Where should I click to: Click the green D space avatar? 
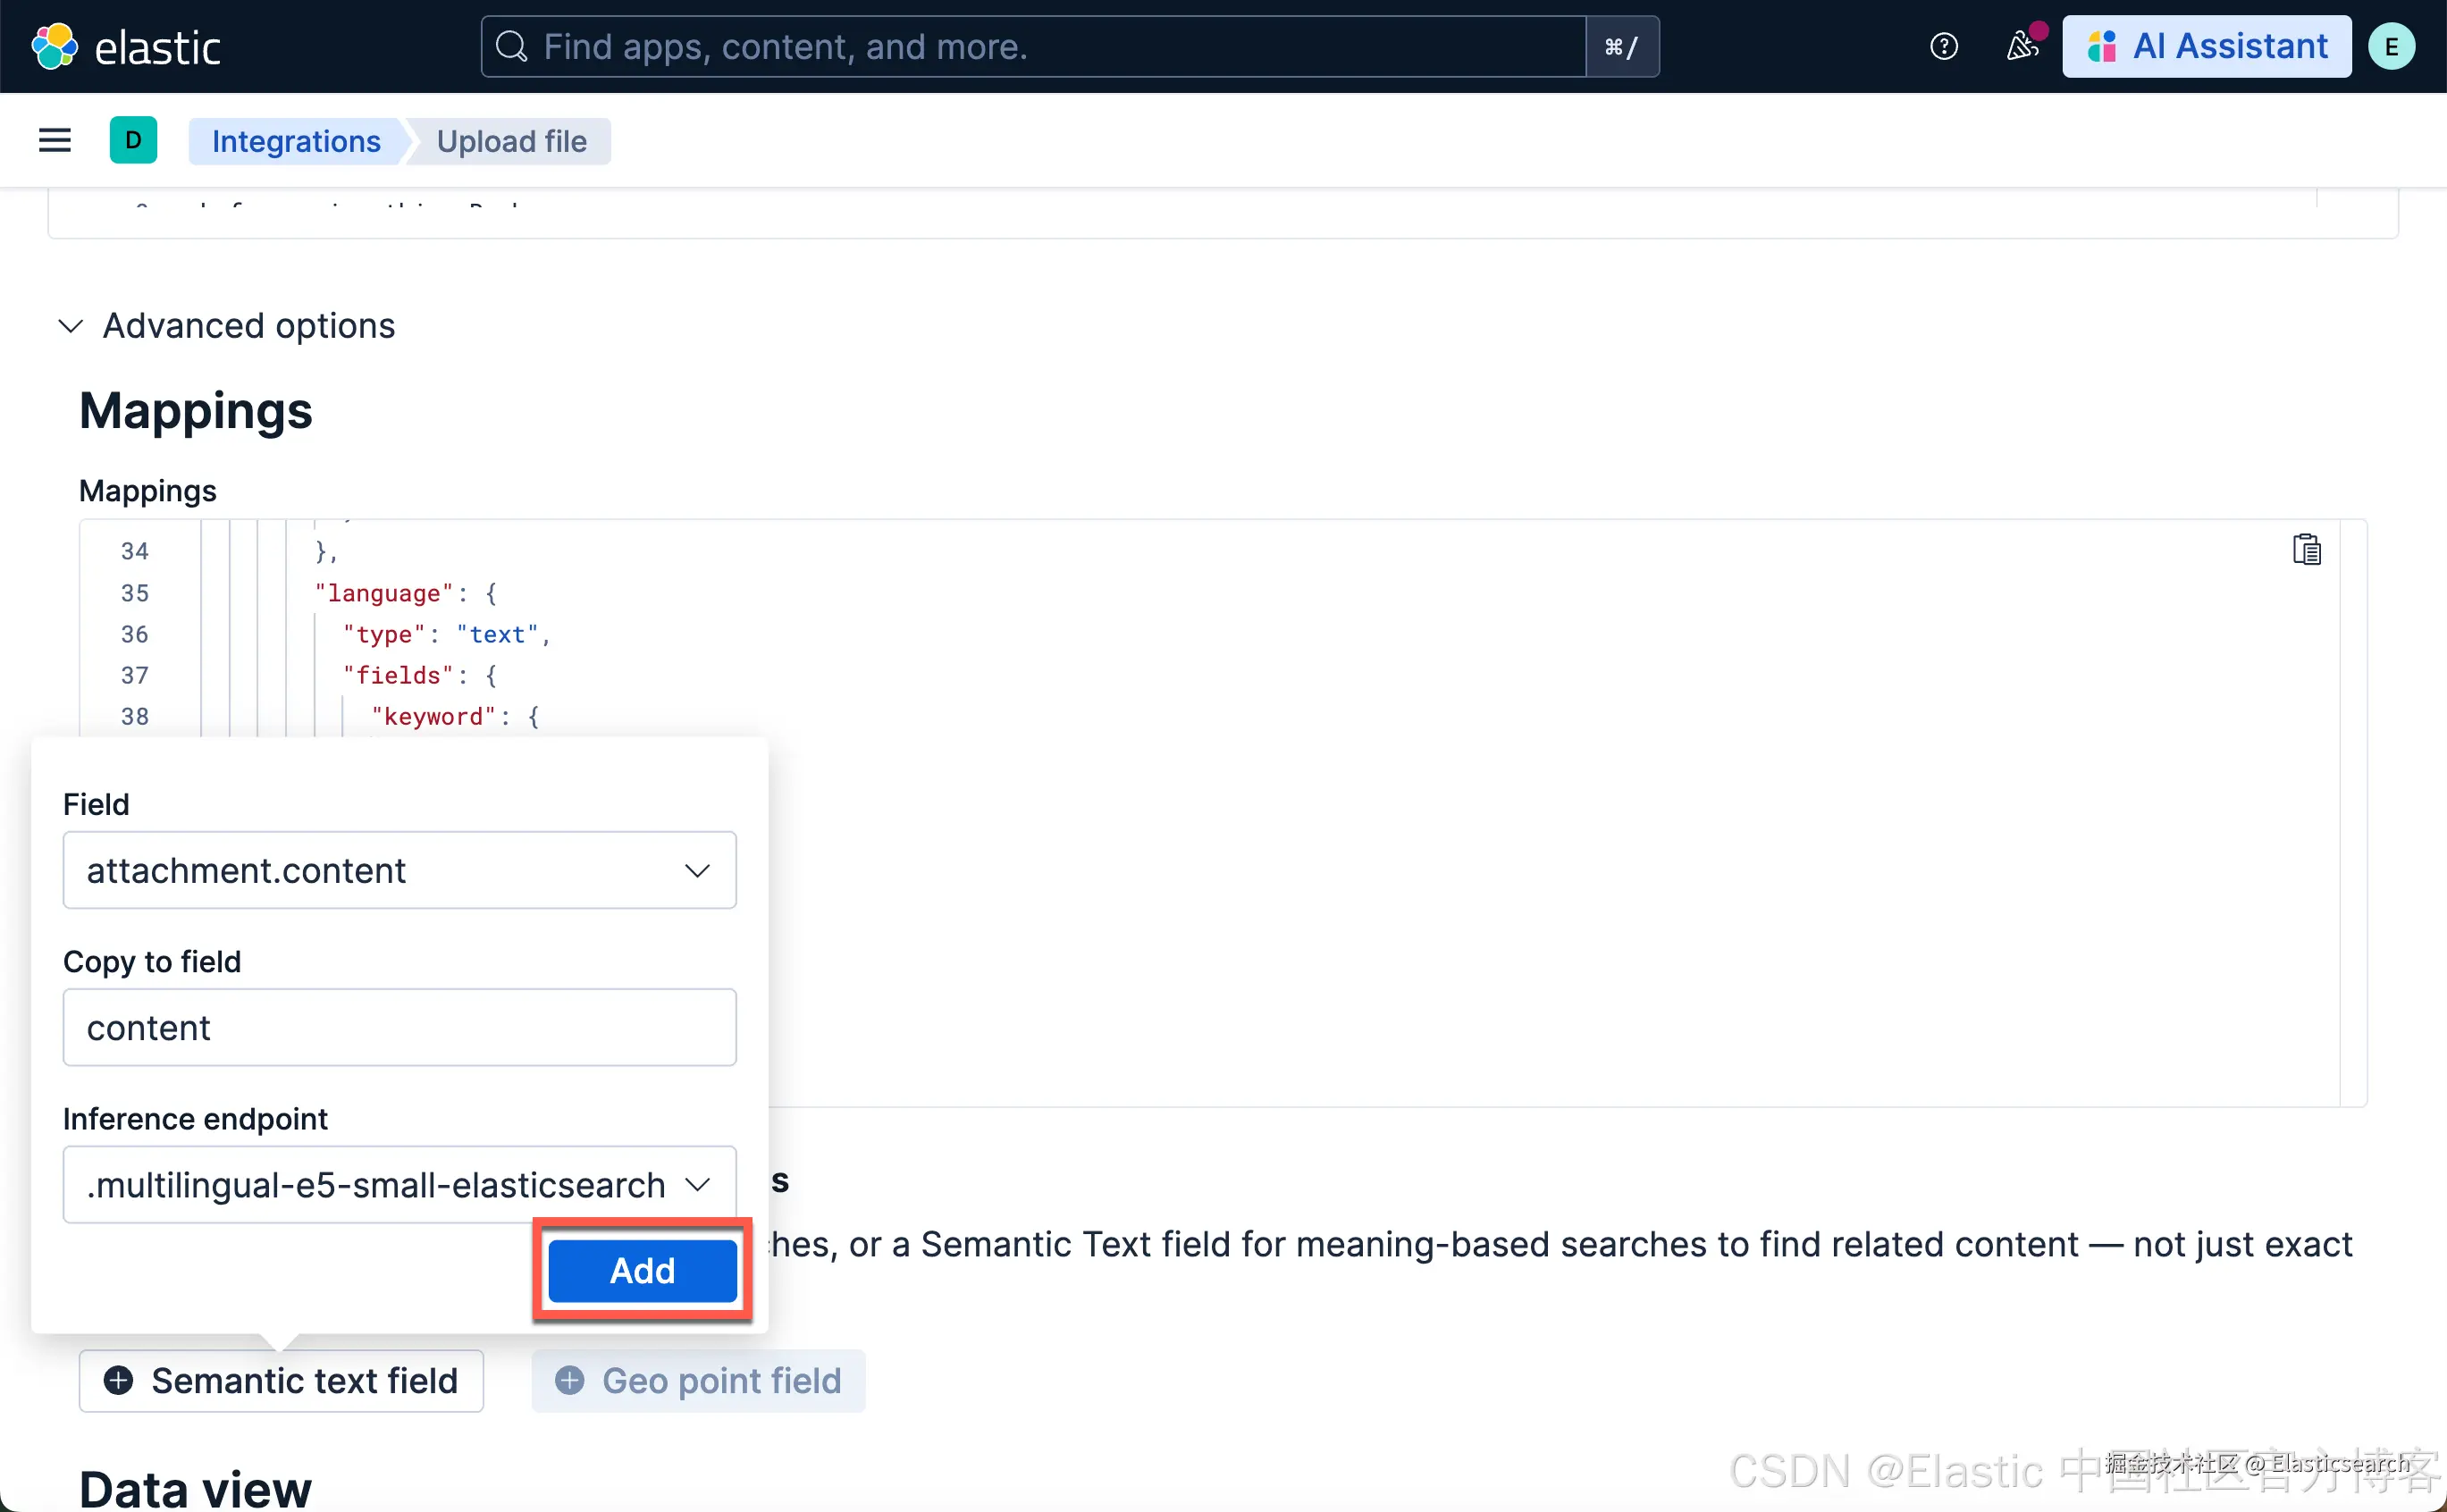click(x=133, y=141)
